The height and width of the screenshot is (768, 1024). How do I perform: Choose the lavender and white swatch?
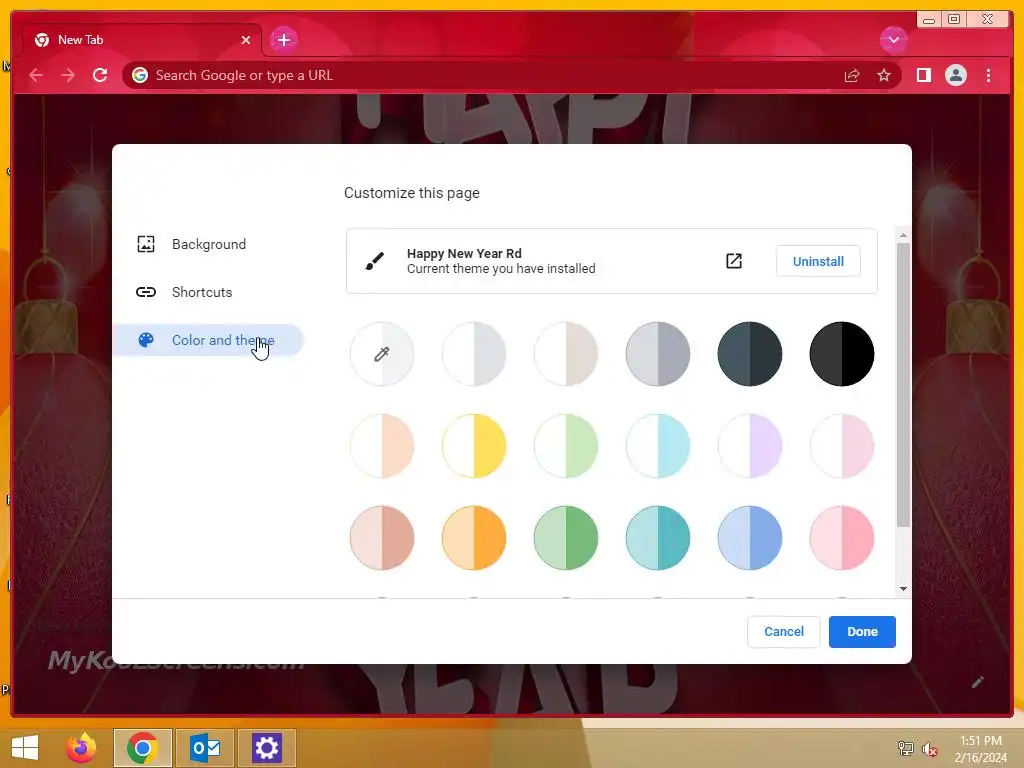point(750,446)
